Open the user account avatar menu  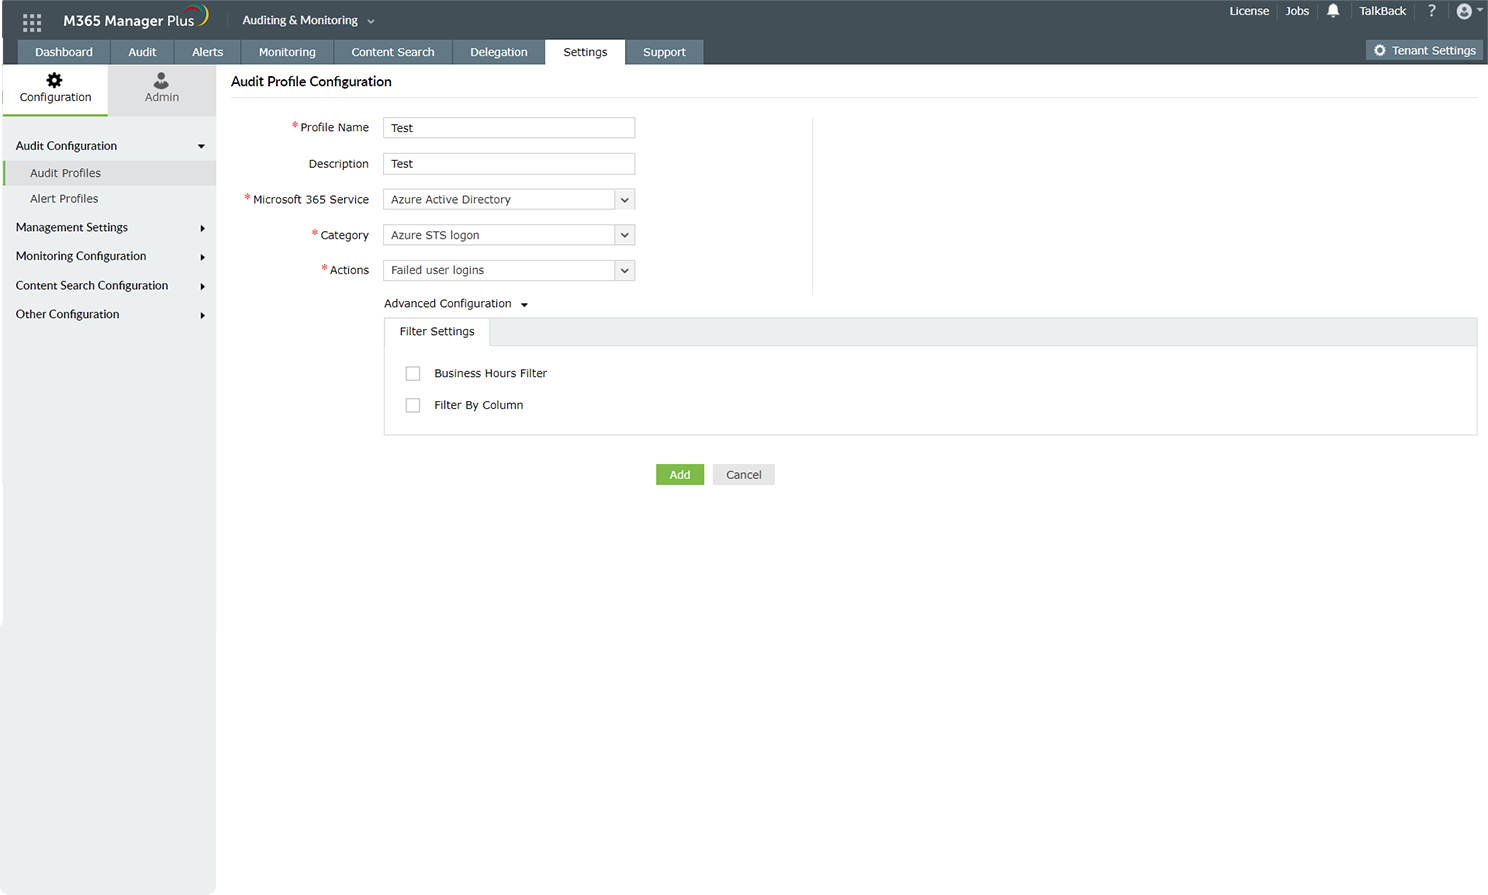[1468, 11]
